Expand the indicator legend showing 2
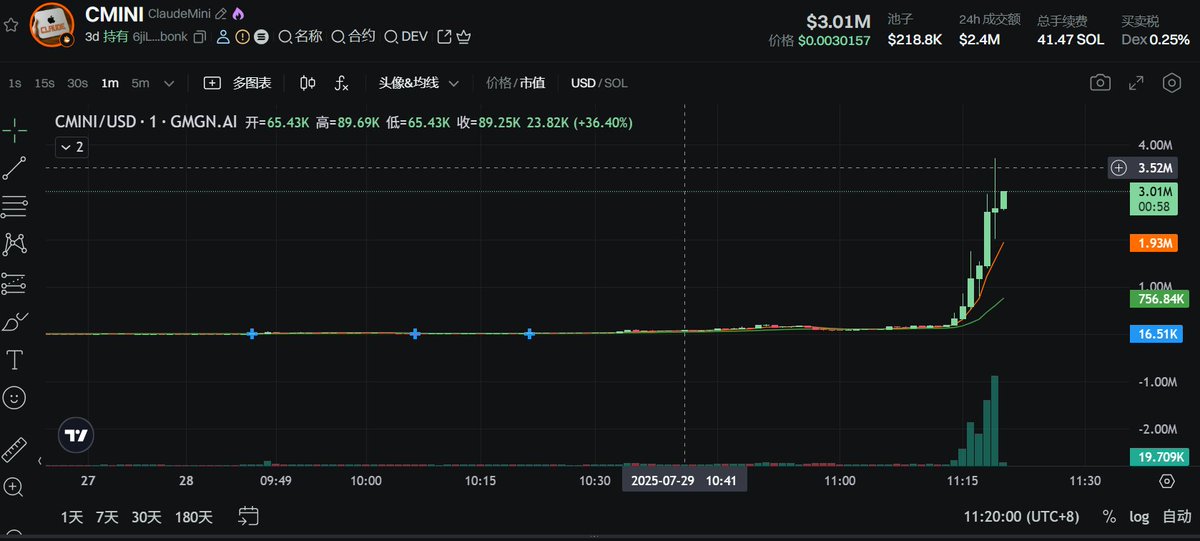The height and width of the screenshot is (541, 1200). [71, 147]
